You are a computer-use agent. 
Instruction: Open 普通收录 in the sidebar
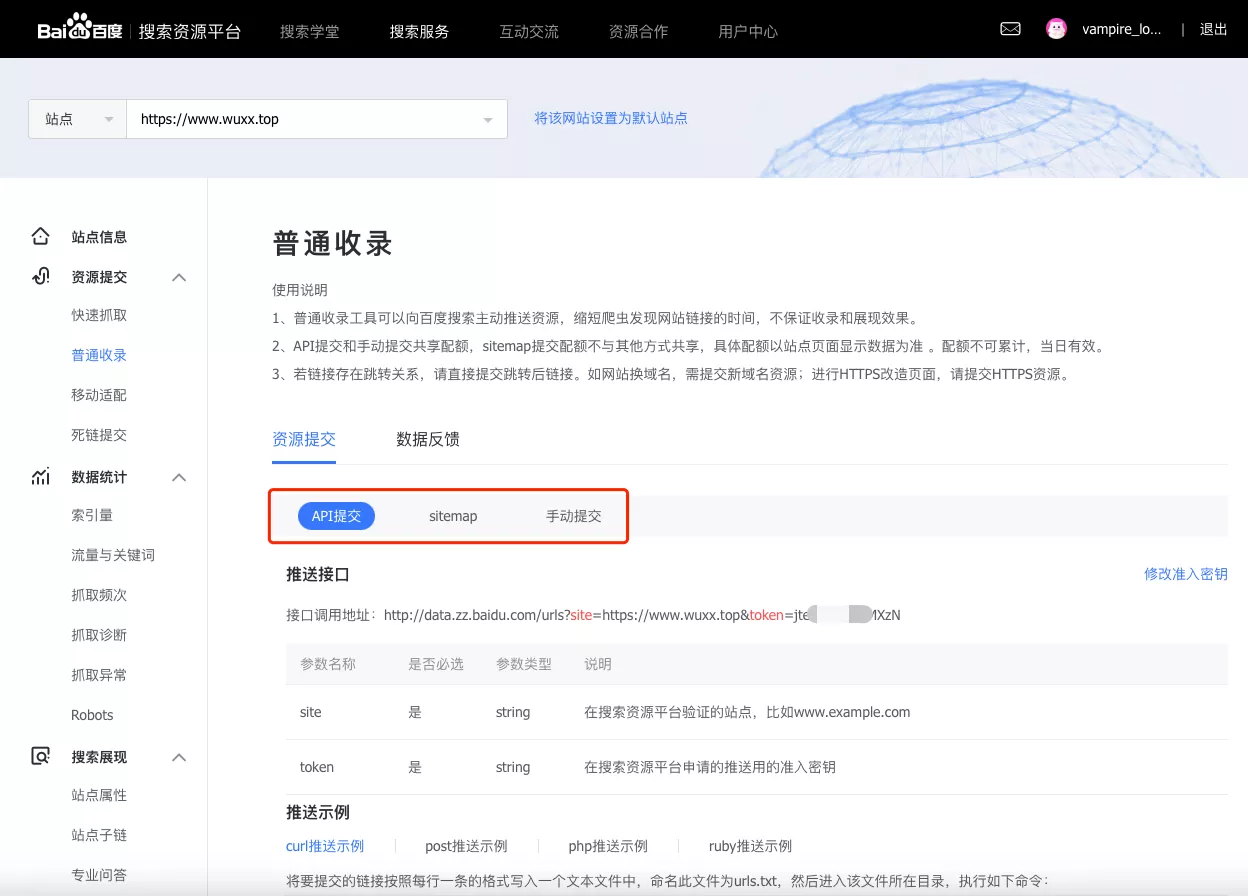pos(99,355)
